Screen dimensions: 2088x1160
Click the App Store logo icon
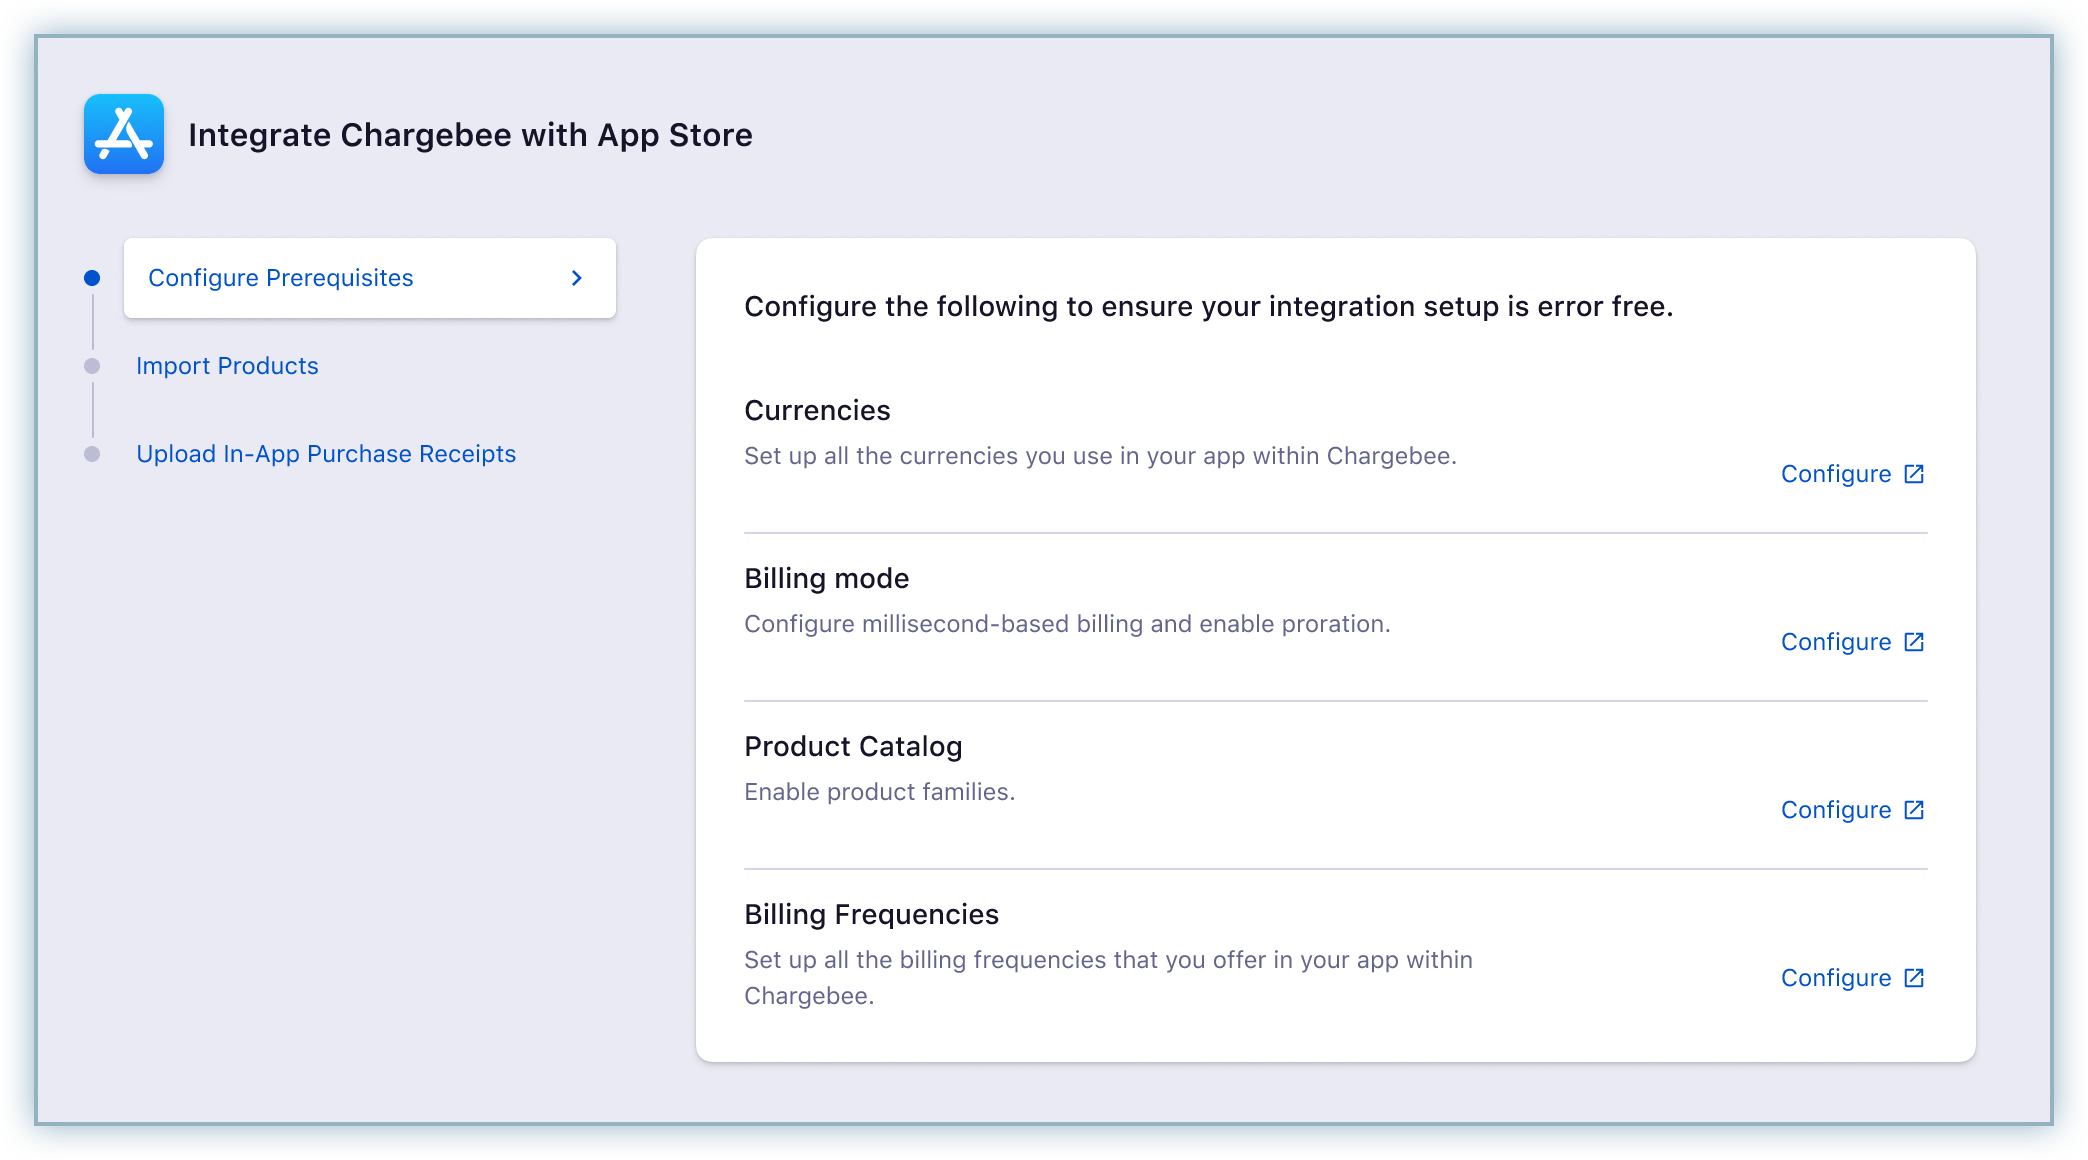pyautogui.click(x=124, y=134)
